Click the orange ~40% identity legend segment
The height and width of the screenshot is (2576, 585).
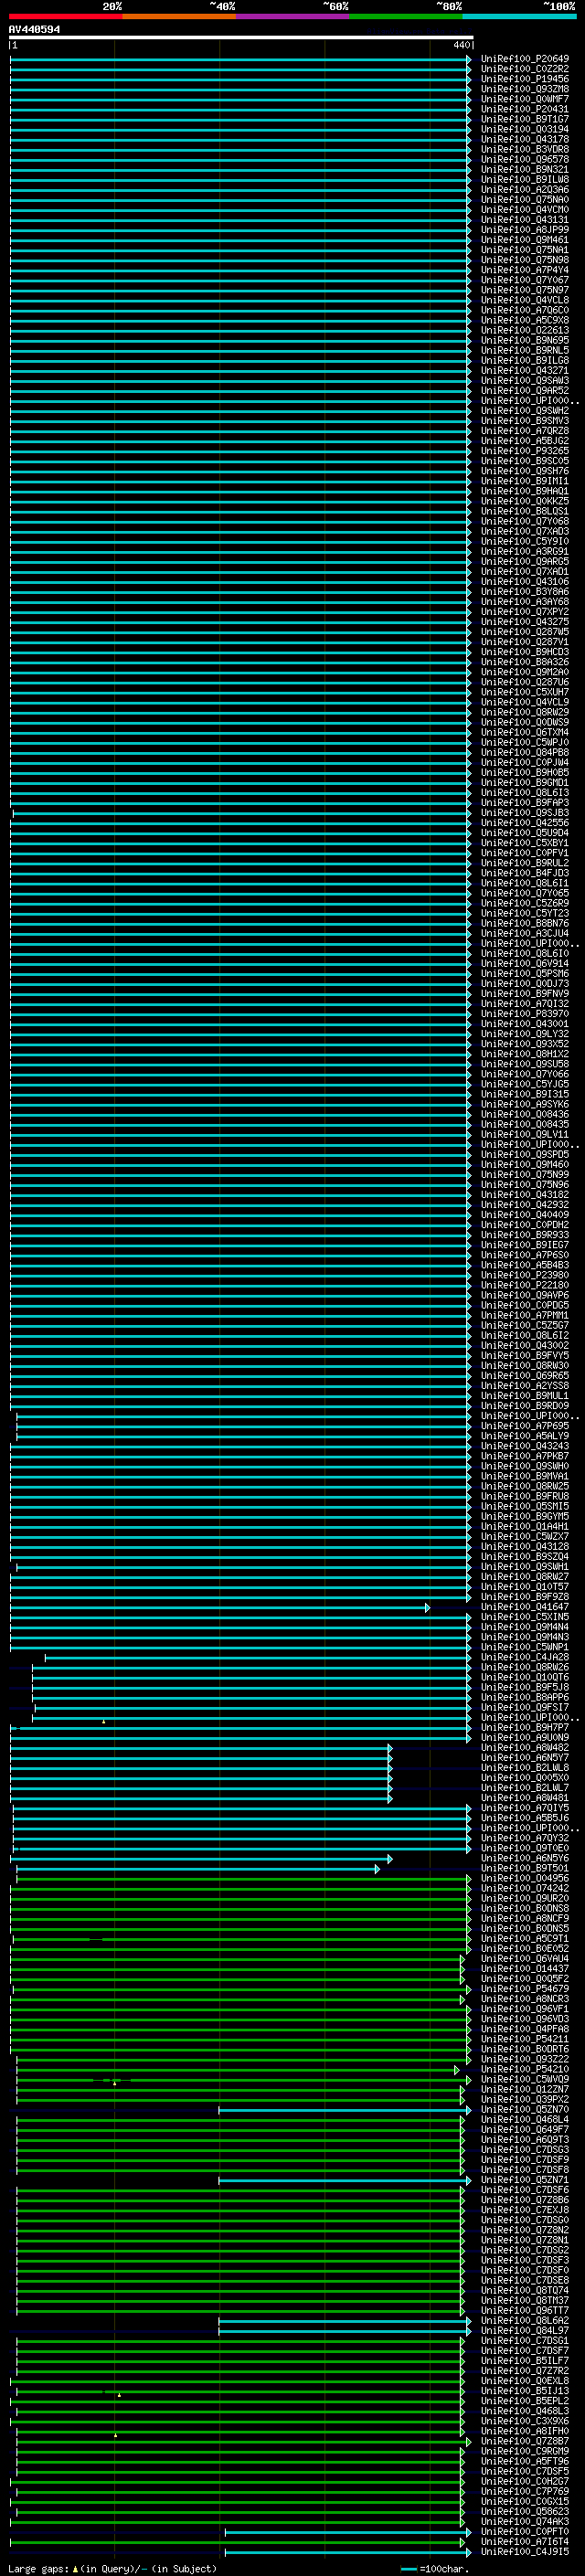[x=179, y=16]
